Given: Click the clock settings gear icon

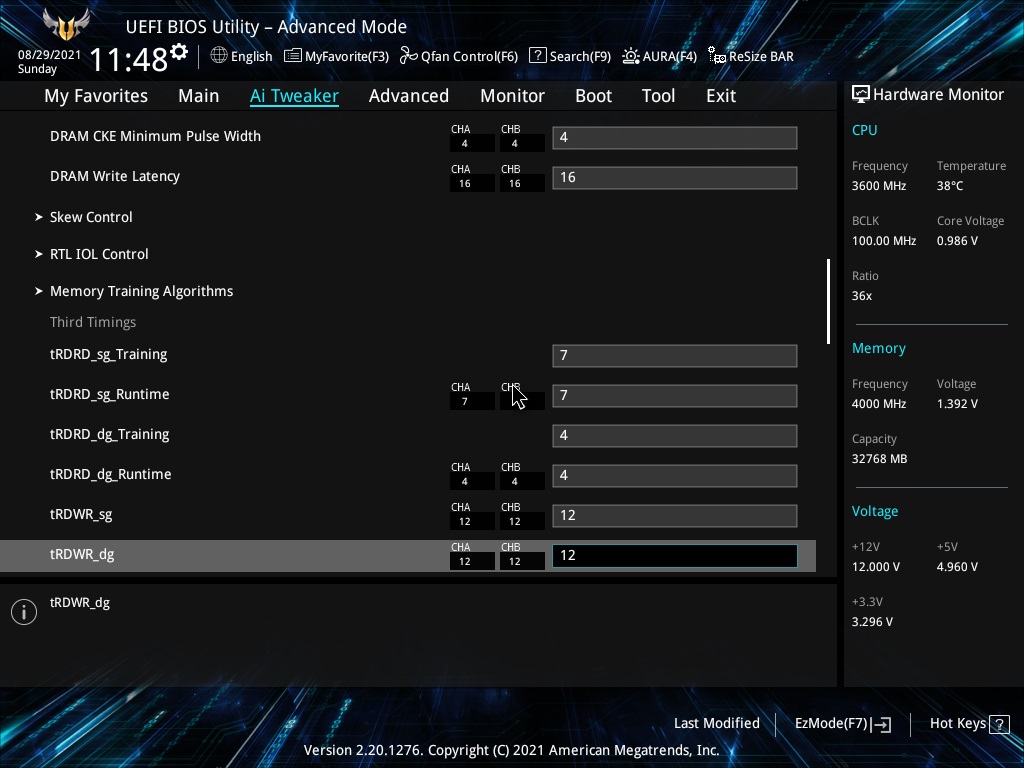Looking at the screenshot, I should click(179, 52).
